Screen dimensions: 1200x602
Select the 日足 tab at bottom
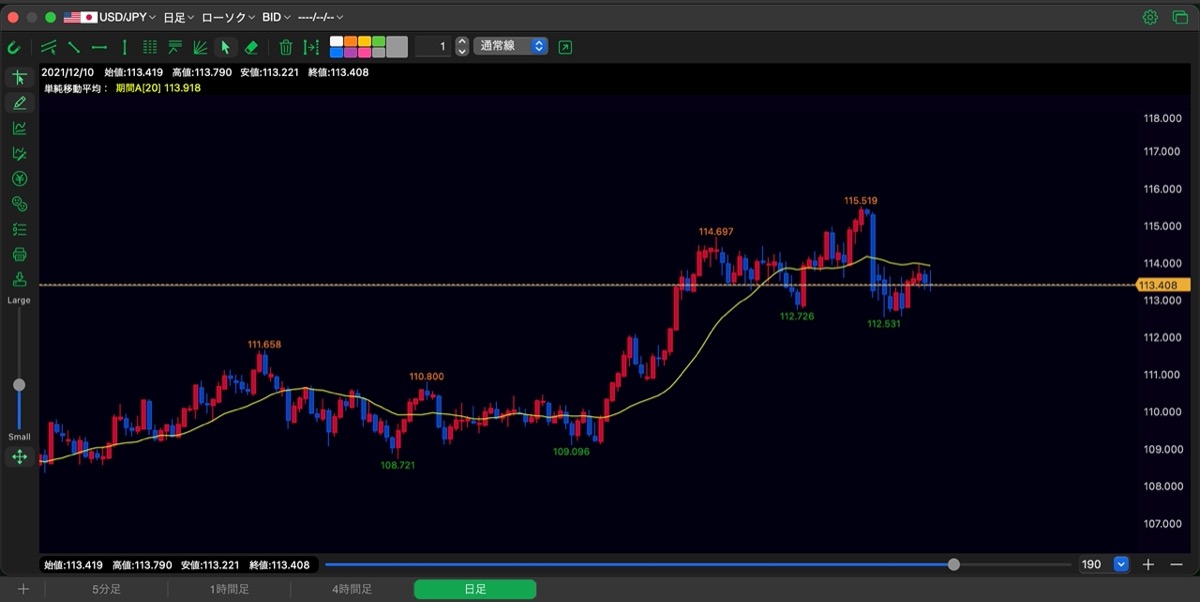tap(475, 590)
